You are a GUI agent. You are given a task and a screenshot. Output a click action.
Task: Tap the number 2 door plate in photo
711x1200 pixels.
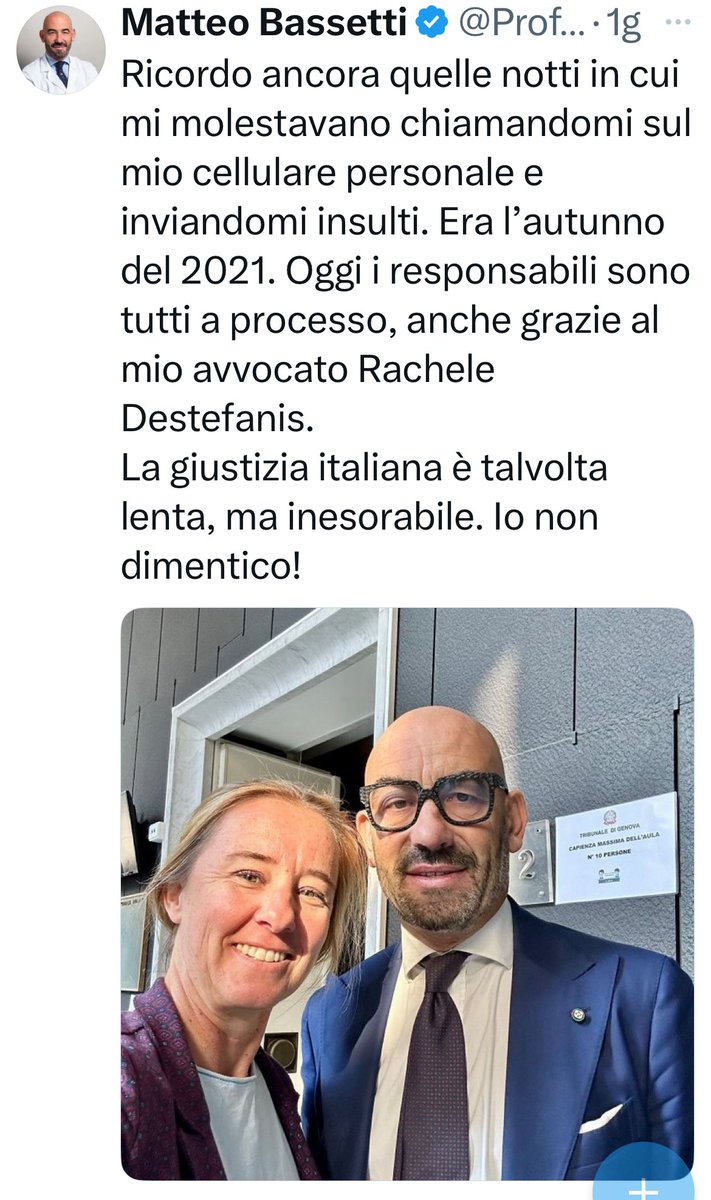tap(531, 862)
